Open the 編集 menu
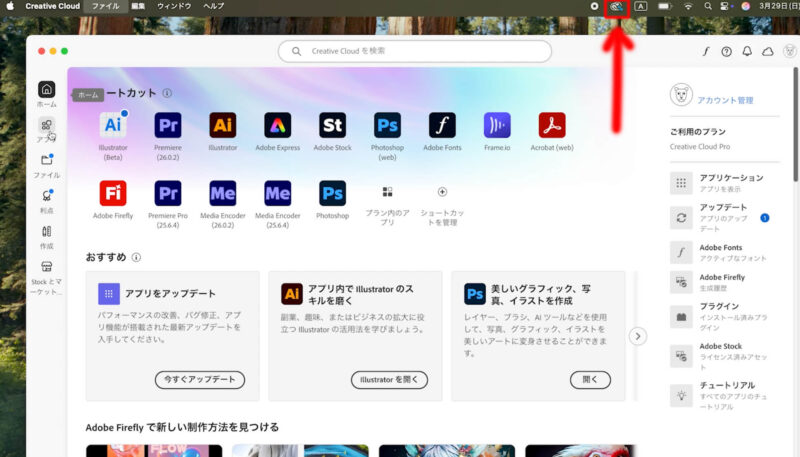This screenshot has width=800, height=457. [138, 6]
